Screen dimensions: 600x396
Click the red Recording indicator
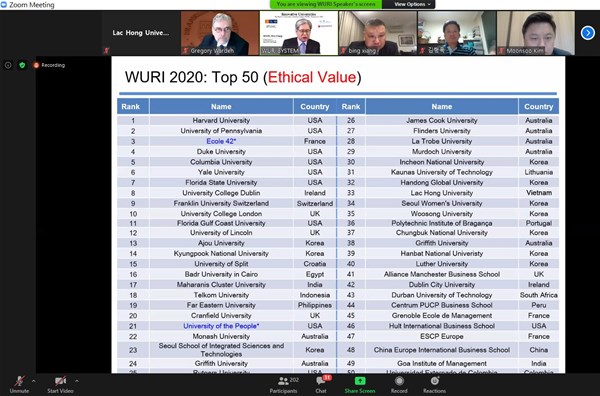49,65
